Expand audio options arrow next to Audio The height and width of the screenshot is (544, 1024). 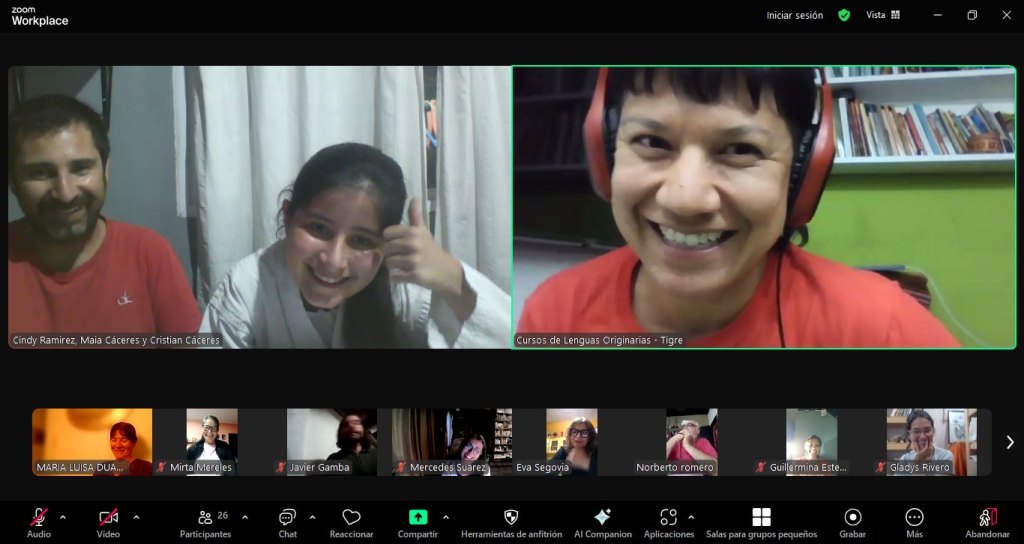pos(63,517)
